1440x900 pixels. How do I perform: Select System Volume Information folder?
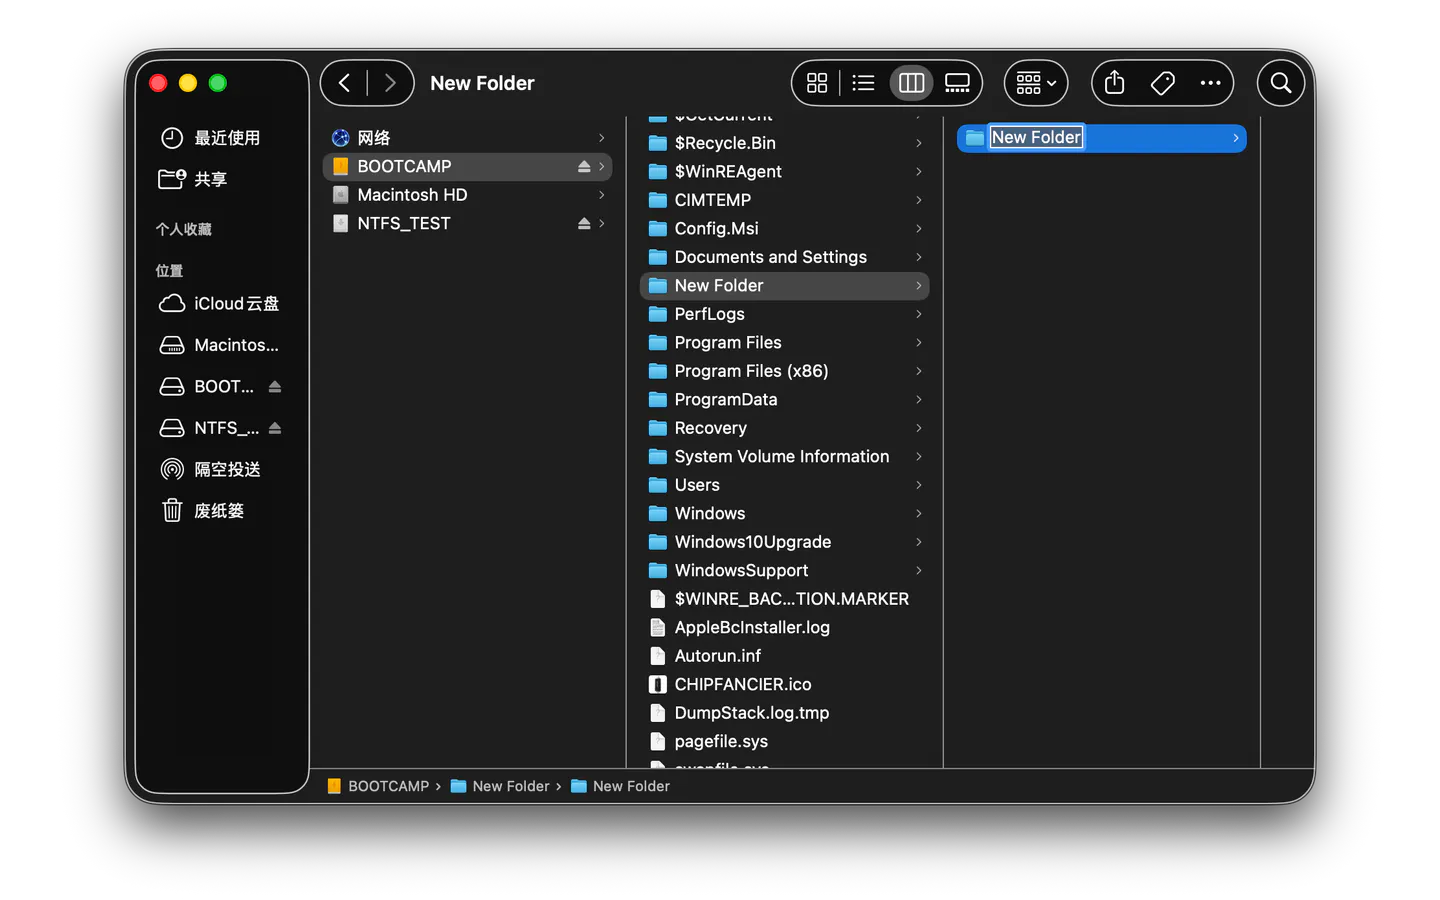pos(784,456)
